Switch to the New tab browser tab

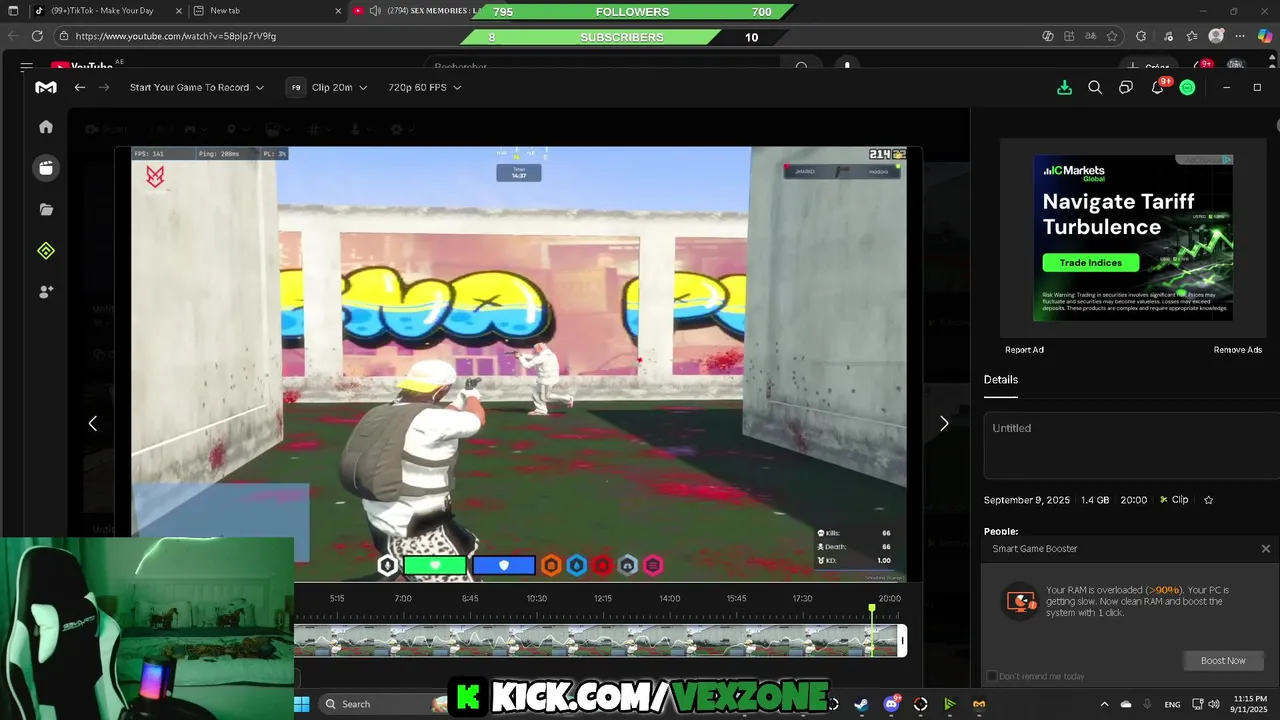[x=265, y=11]
